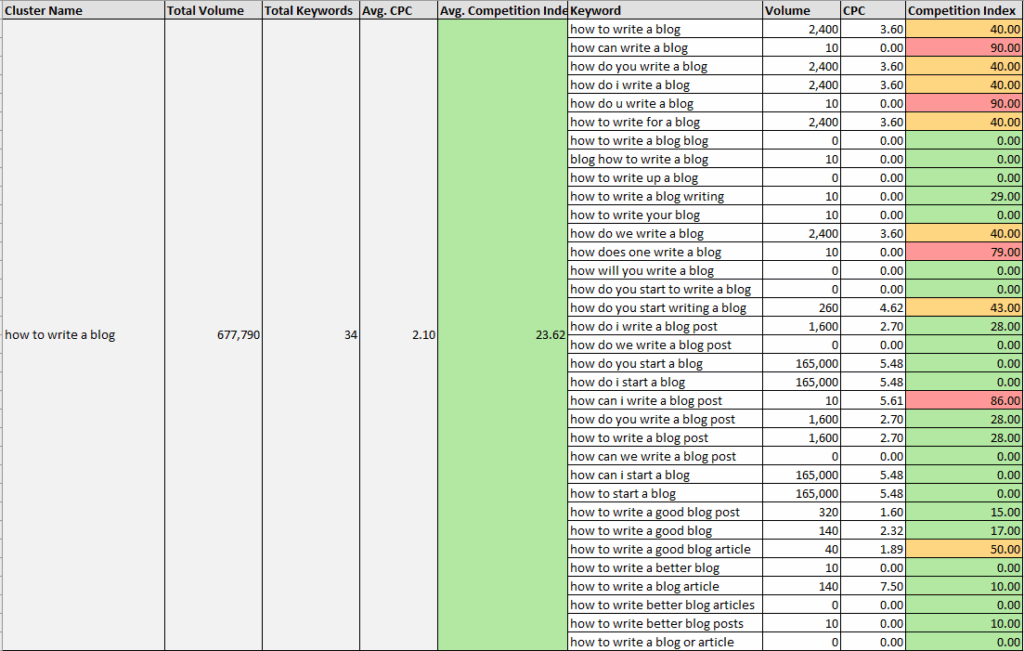Select the Total Keywords column header
Image resolution: width=1024 pixels, height=651 pixels.
click(307, 10)
